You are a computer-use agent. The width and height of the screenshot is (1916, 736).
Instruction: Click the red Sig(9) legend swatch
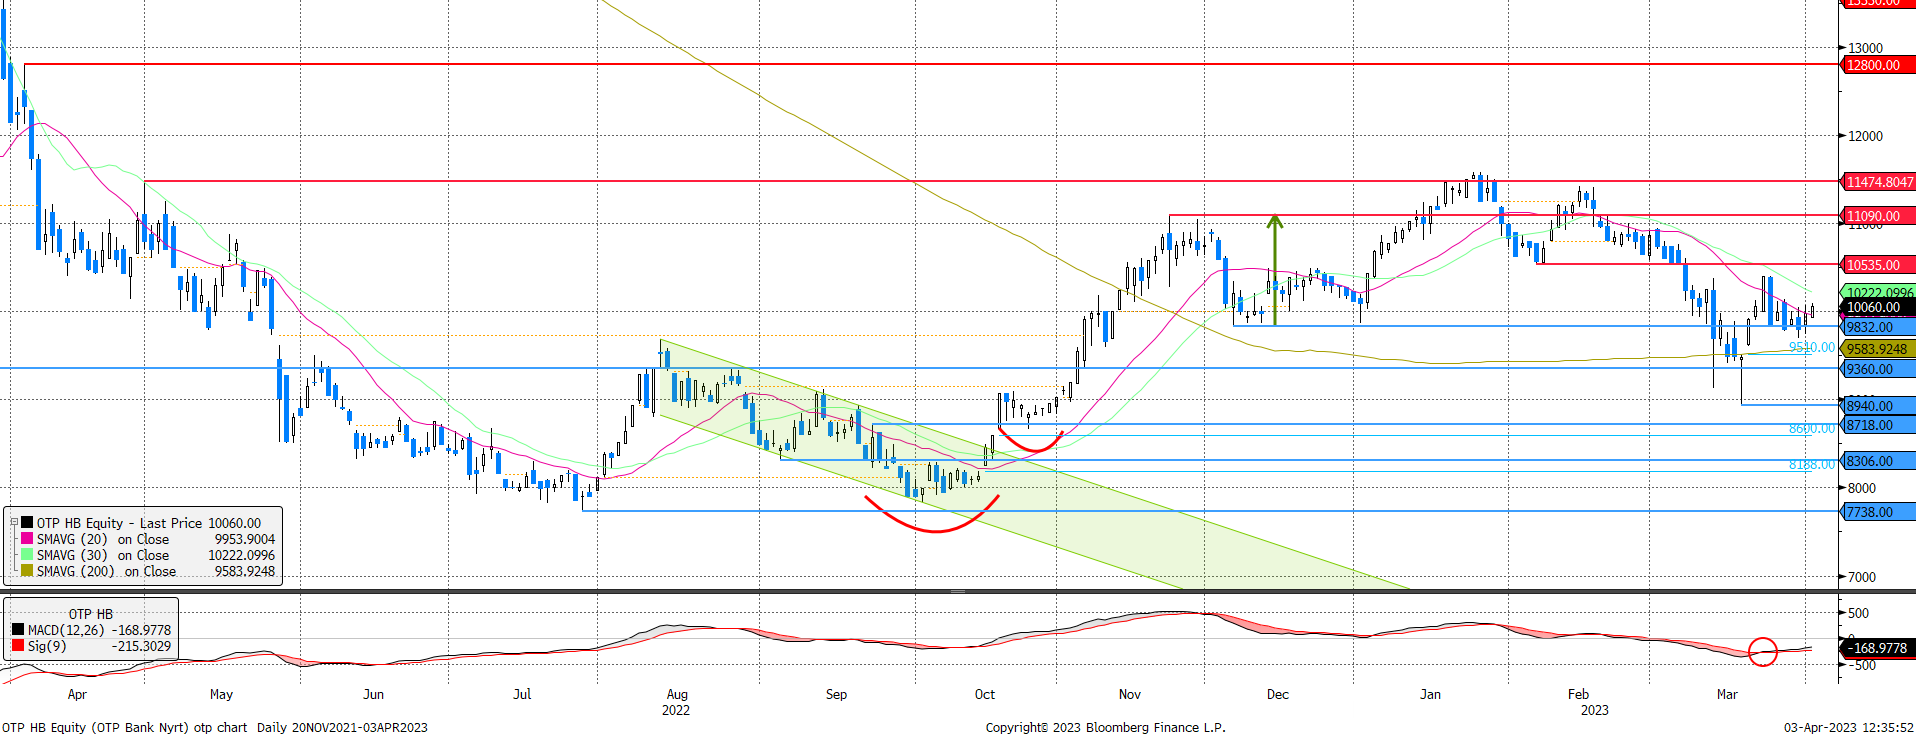pyautogui.click(x=18, y=646)
